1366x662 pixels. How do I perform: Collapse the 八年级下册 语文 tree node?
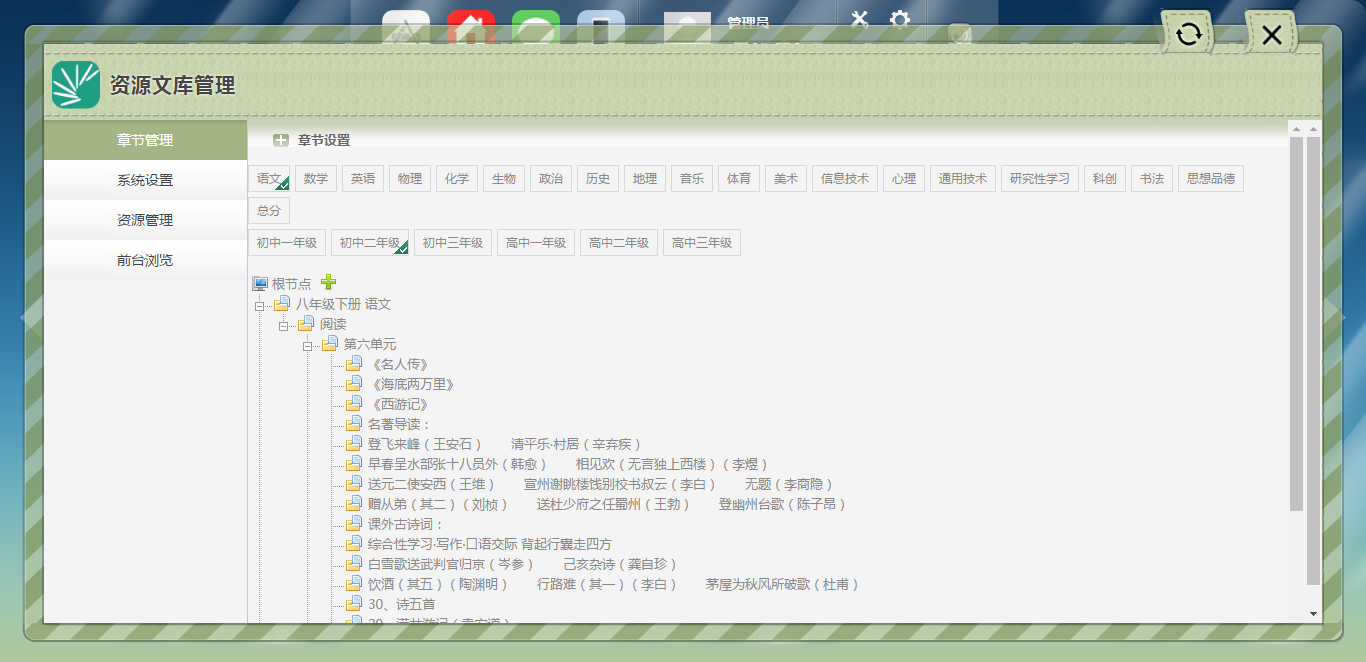(259, 305)
